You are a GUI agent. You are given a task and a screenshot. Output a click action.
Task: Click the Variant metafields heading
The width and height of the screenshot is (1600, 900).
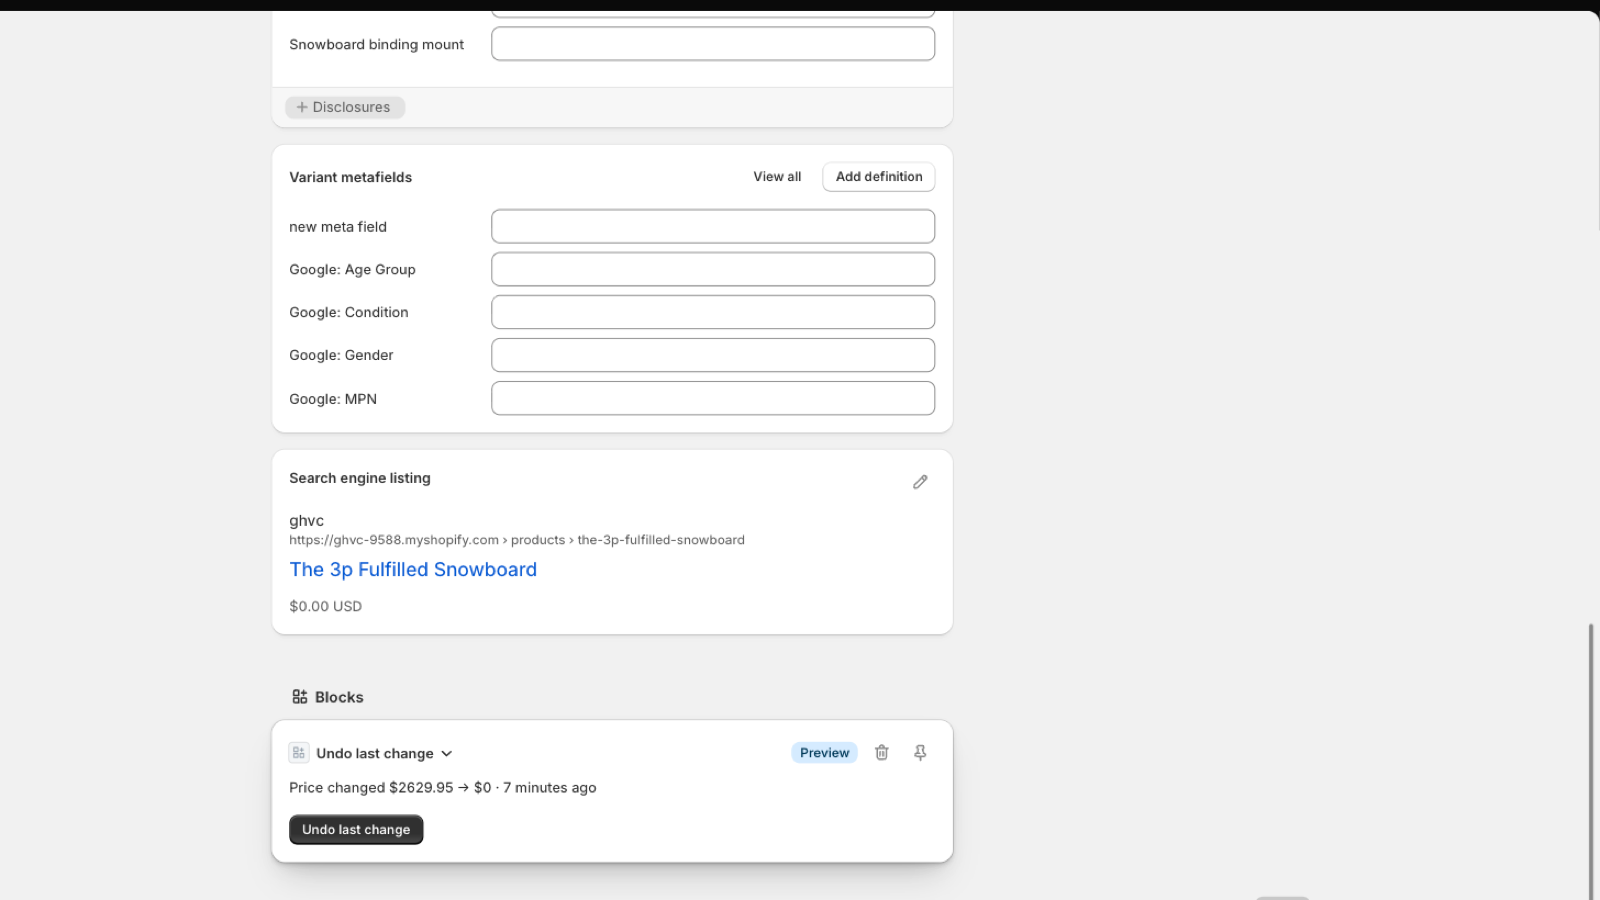pos(350,177)
